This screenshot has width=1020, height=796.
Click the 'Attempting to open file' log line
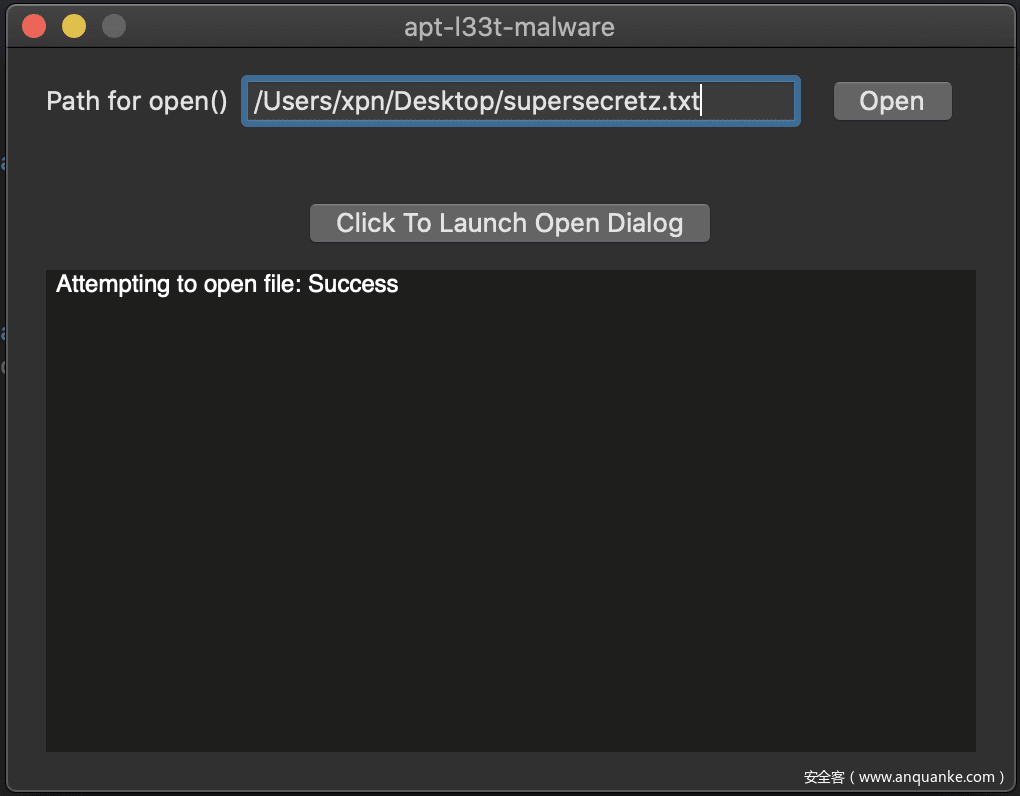pyautogui.click(x=178, y=284)
